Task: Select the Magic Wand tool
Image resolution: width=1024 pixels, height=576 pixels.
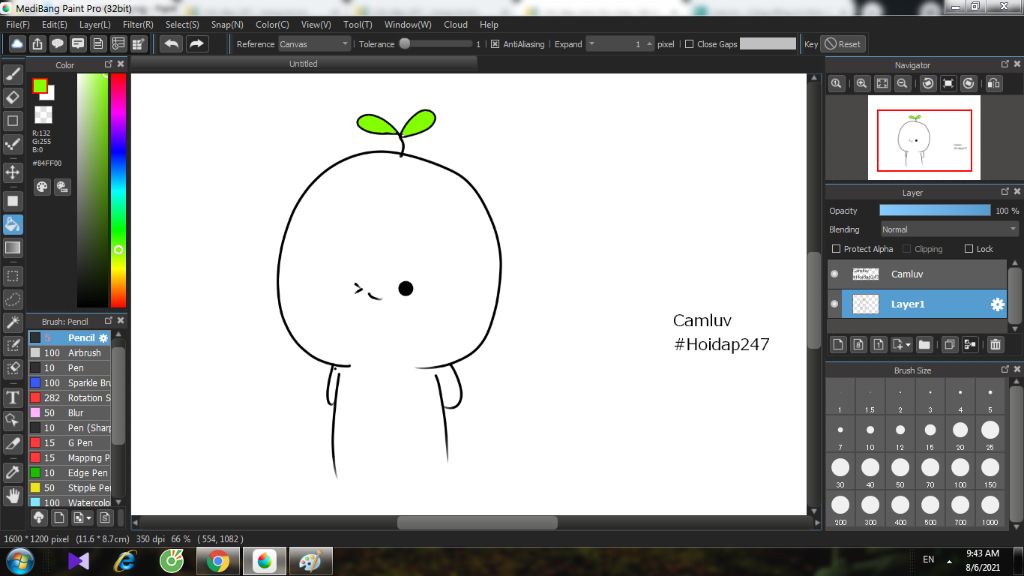Action: pyautogui.click(x=12, y=322)
